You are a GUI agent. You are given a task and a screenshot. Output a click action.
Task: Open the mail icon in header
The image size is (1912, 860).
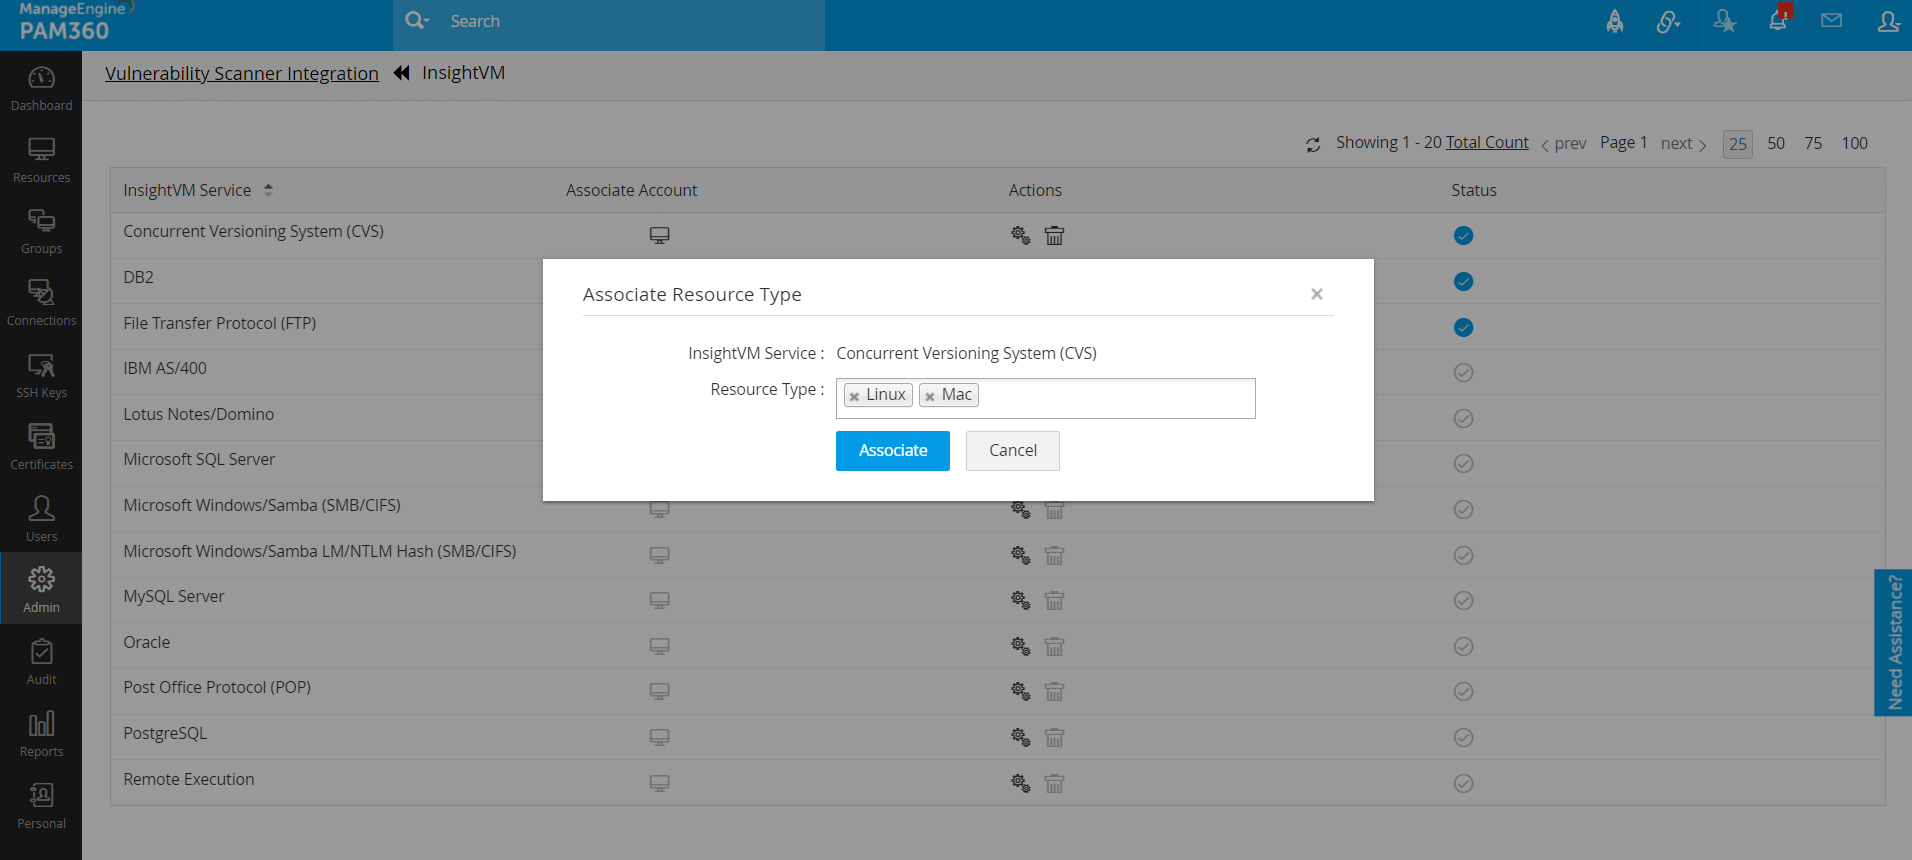1831,21
